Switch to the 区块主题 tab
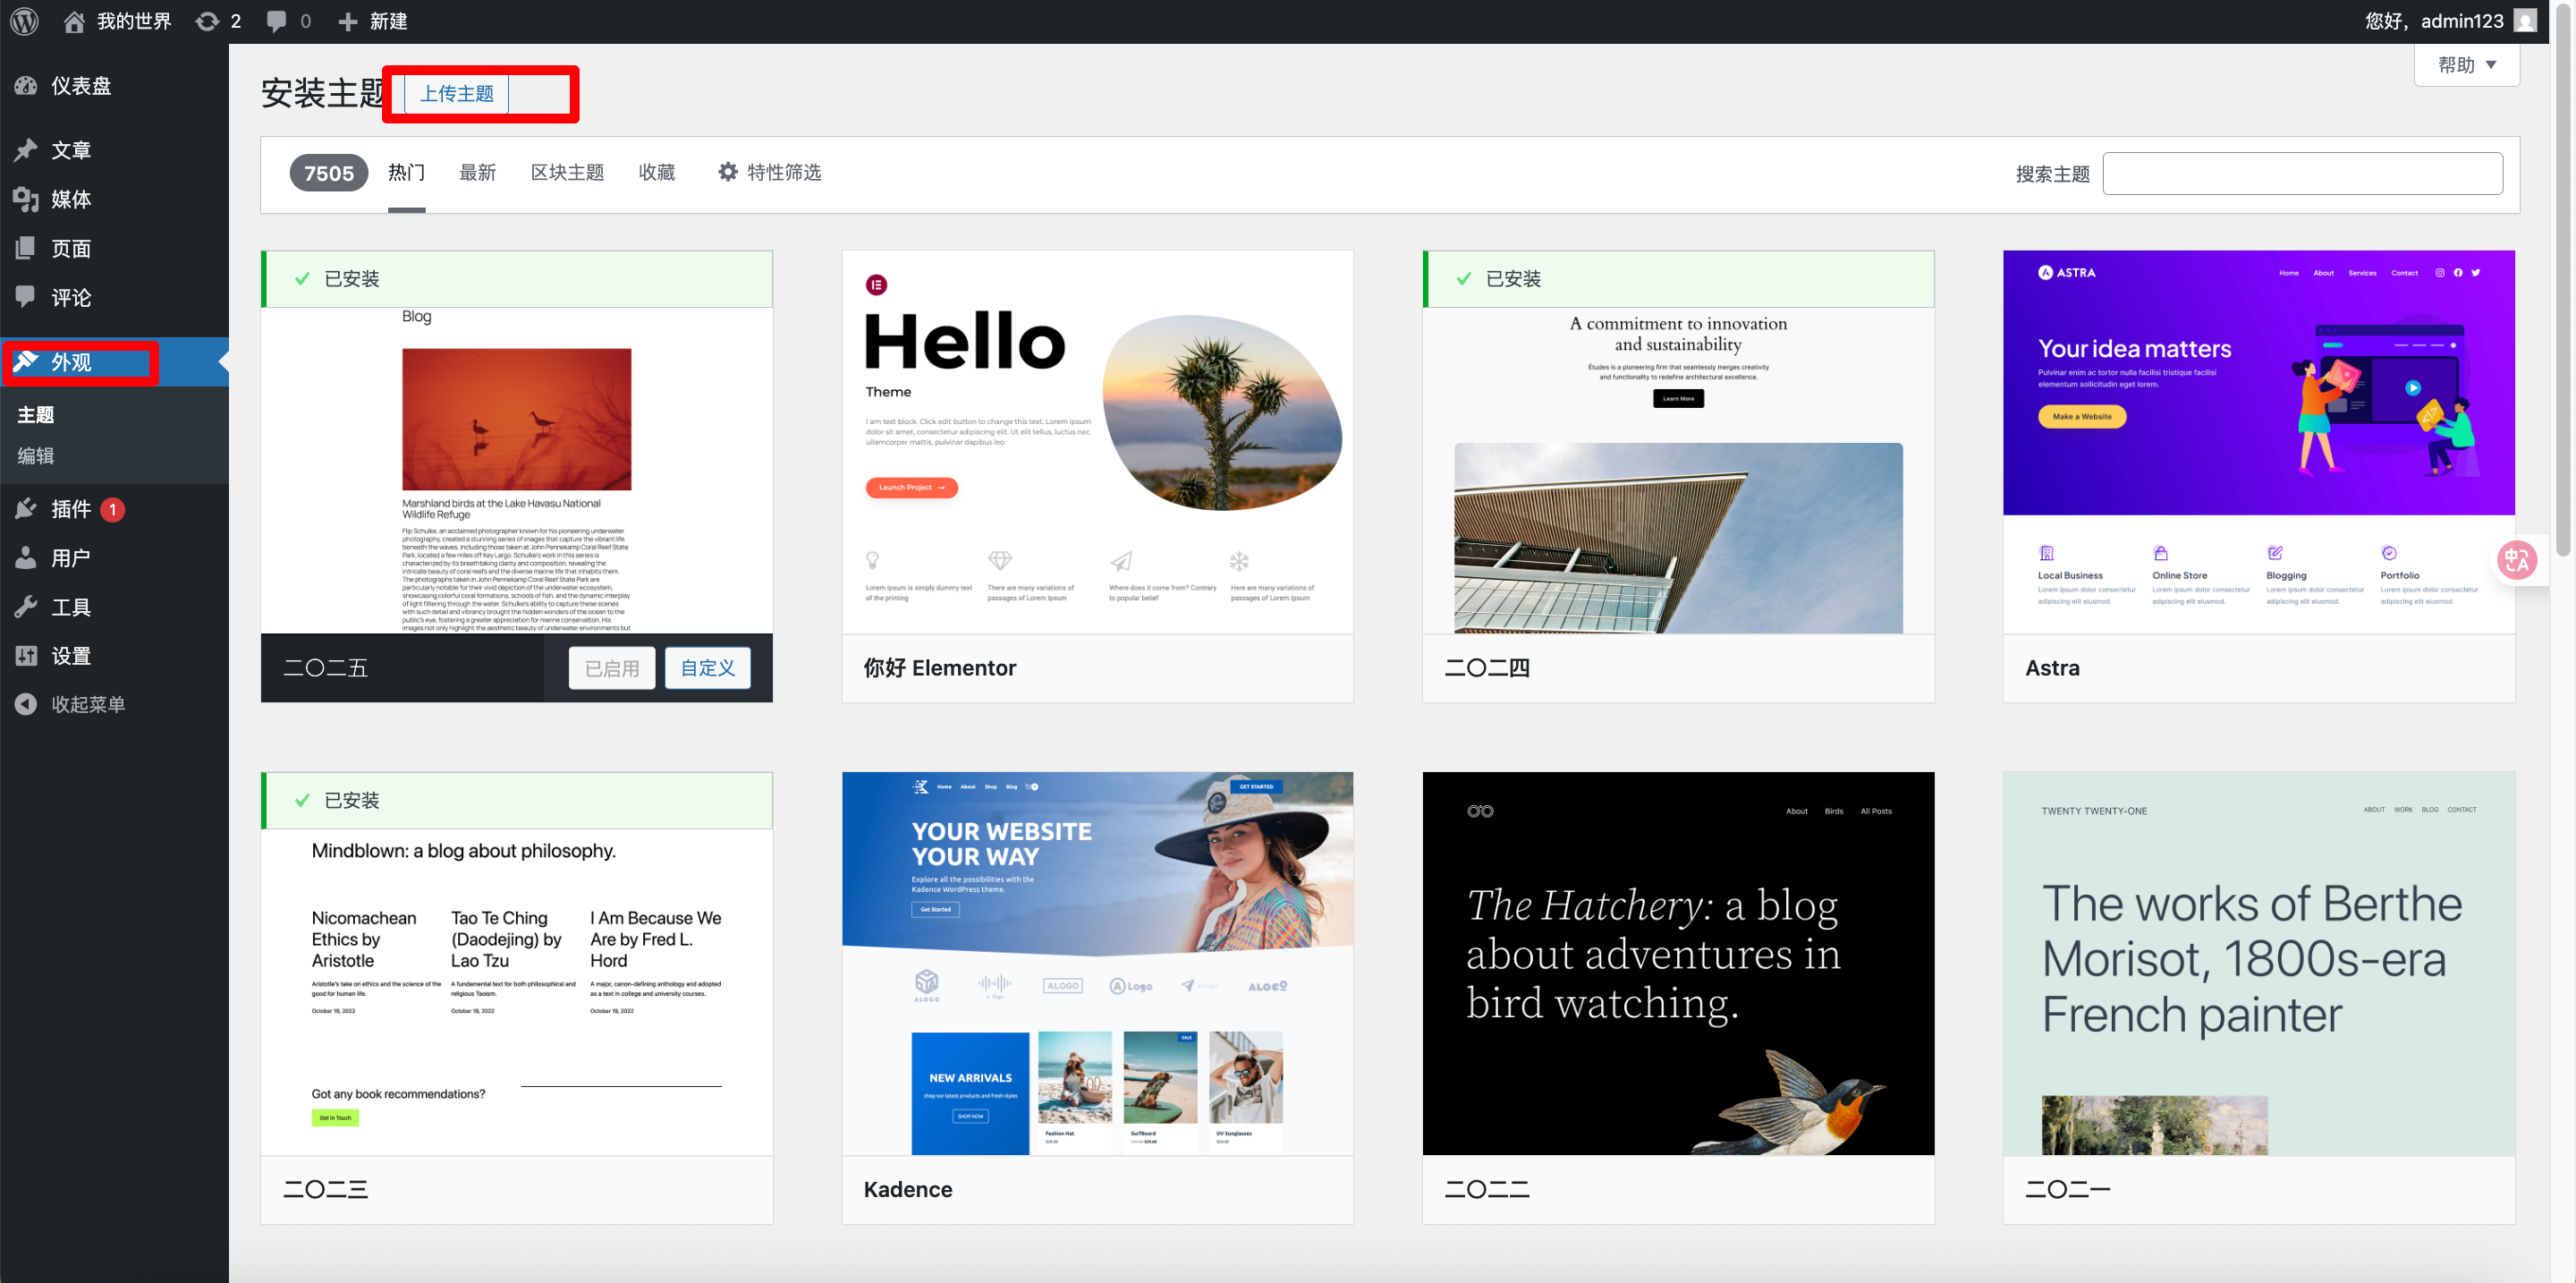 (x=567, y=172)
